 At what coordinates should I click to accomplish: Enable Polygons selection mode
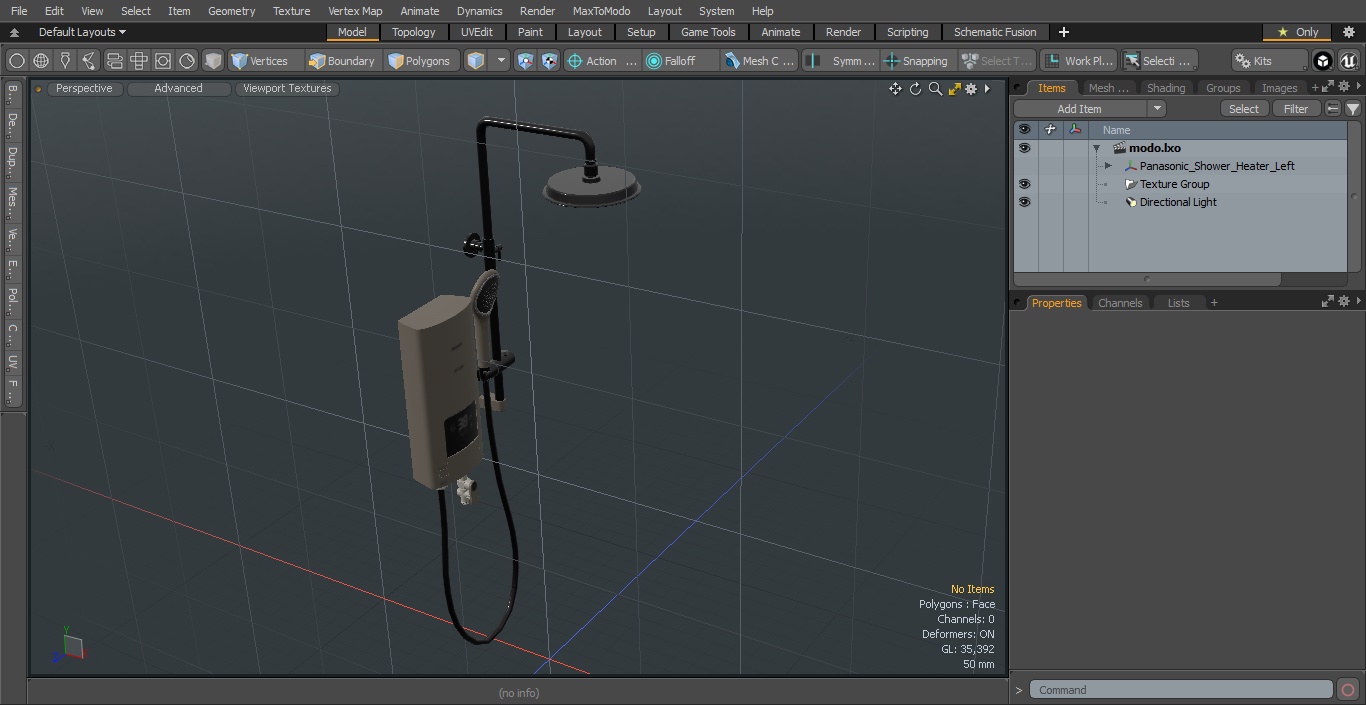coord(420,61)
